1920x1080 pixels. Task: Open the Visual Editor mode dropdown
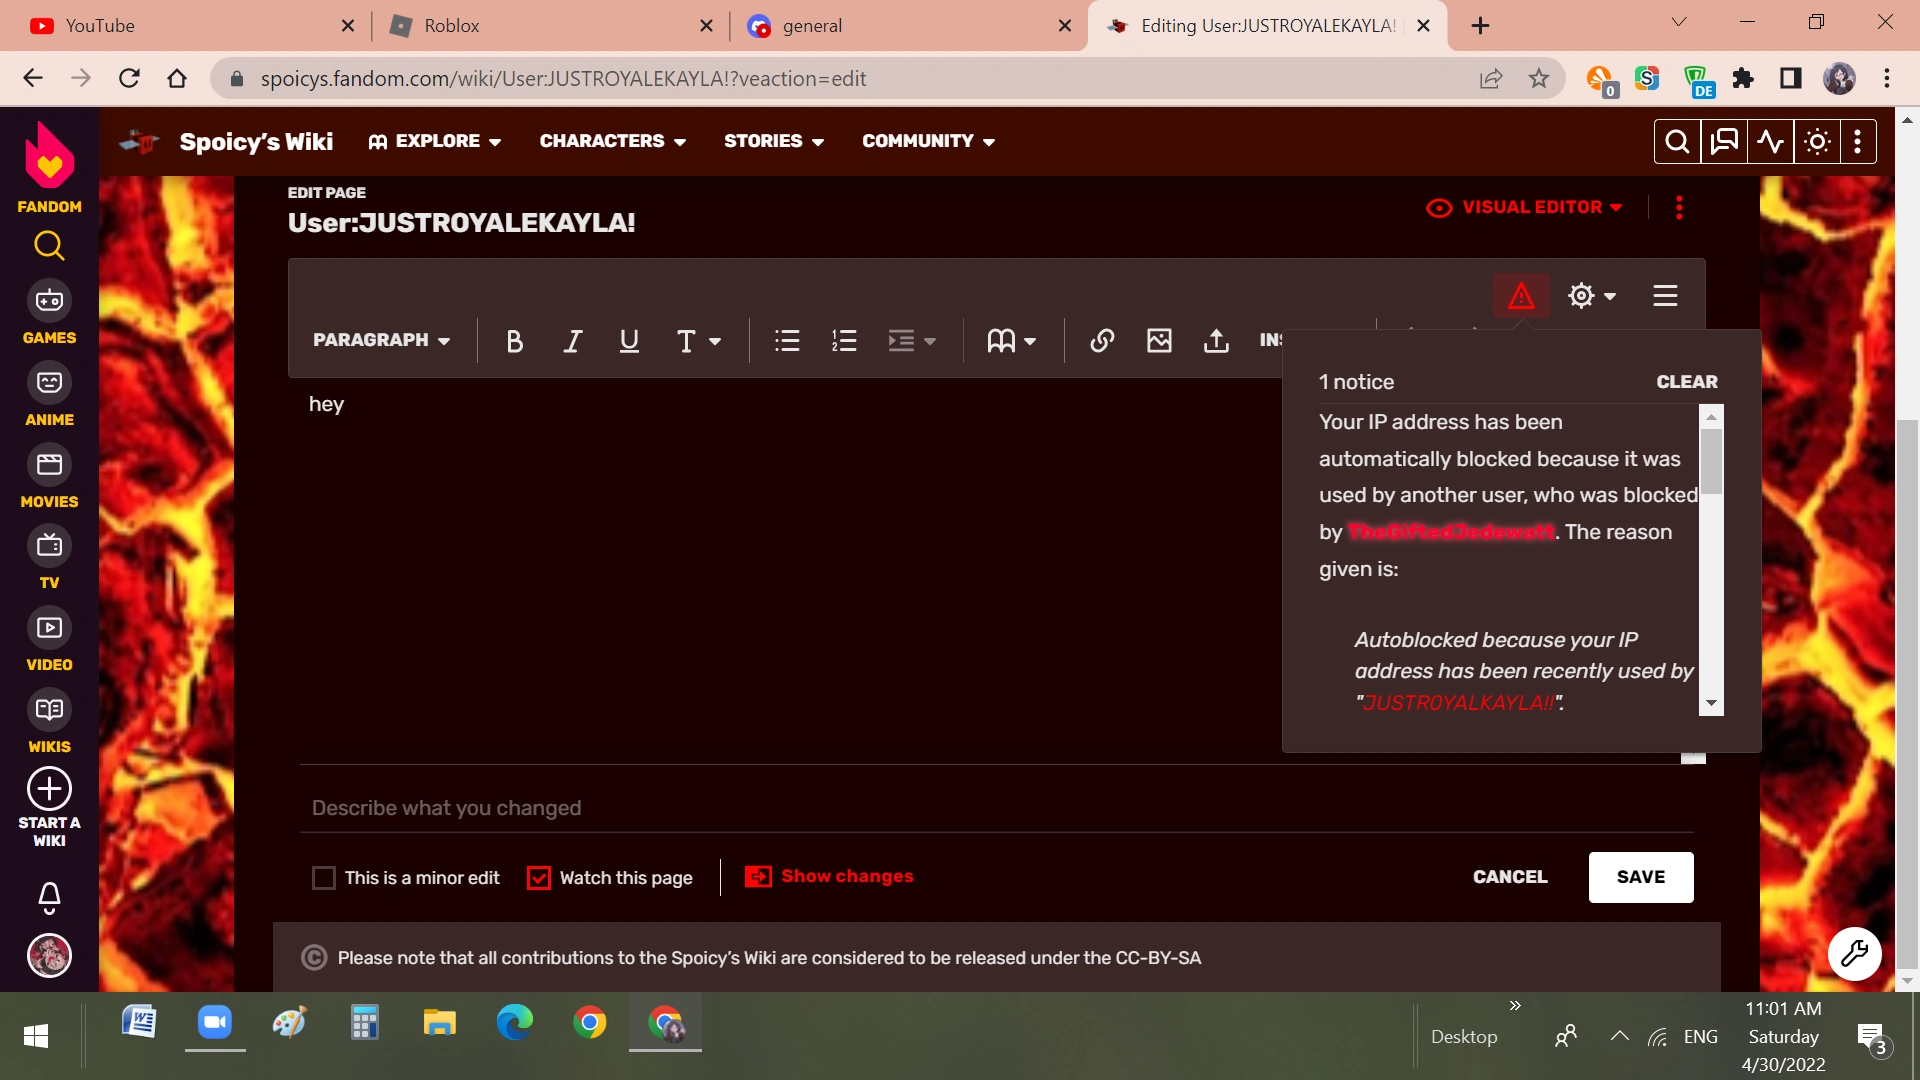1525,207
